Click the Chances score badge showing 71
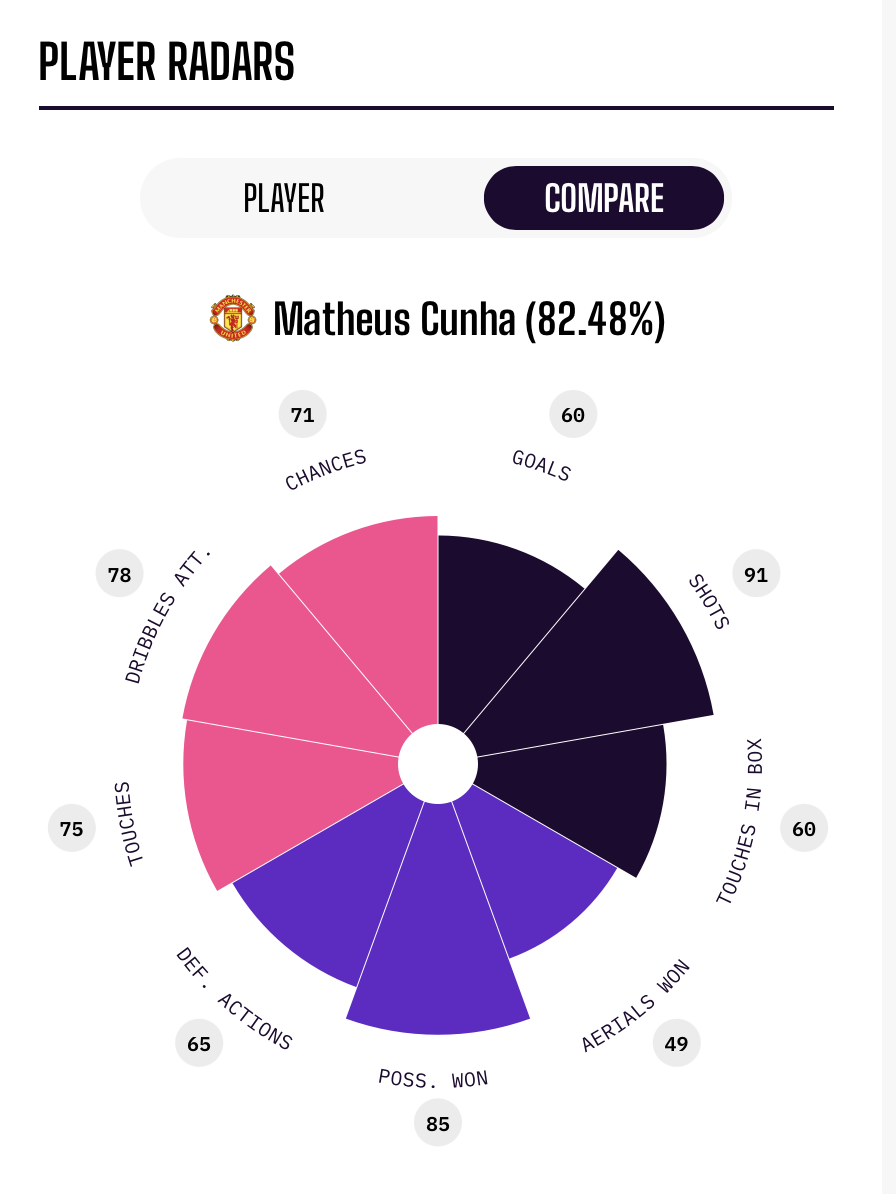The image size is (896, 1194). click(302, 415)
